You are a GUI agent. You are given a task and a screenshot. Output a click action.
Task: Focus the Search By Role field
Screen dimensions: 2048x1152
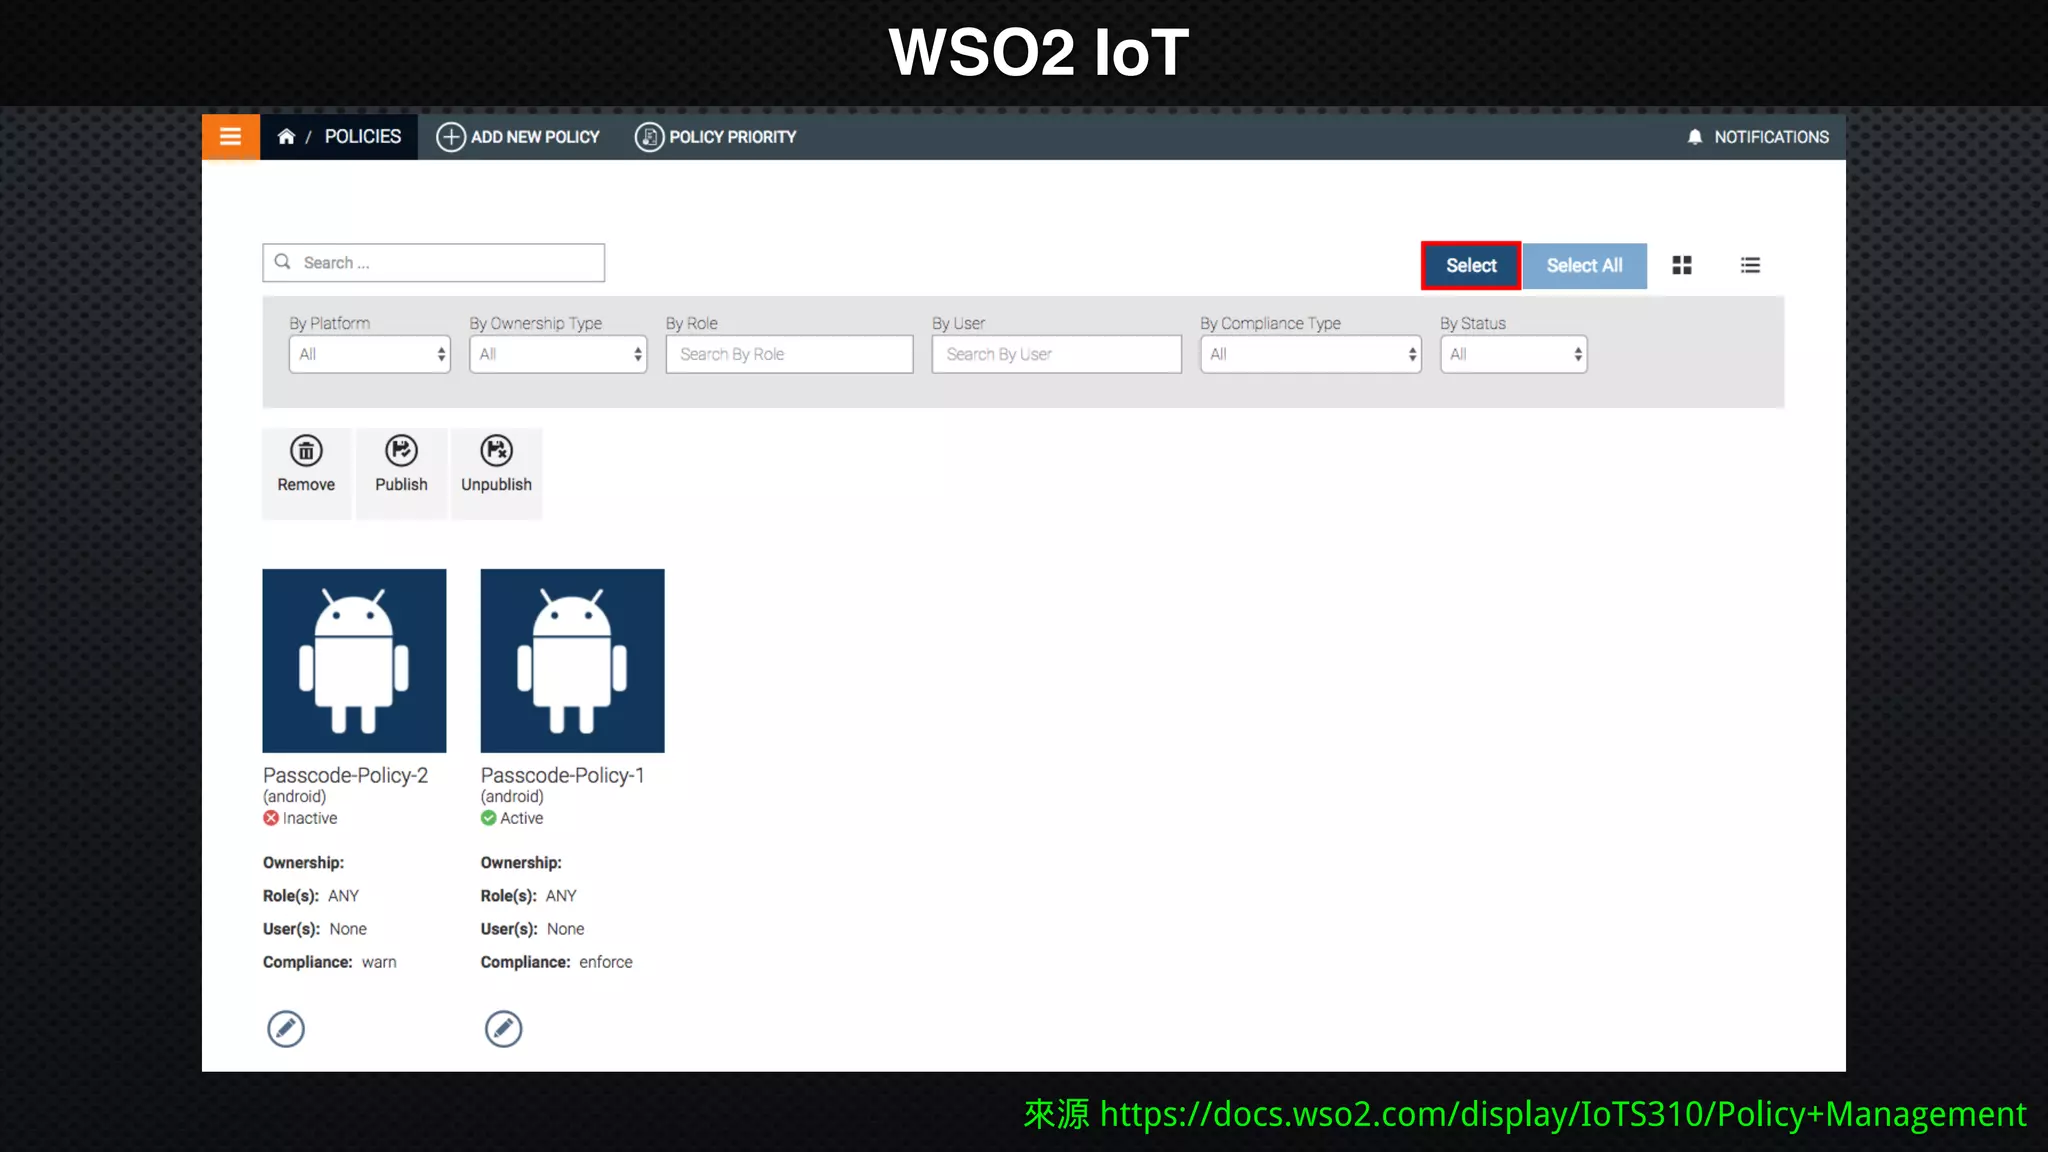pos(789,354)
